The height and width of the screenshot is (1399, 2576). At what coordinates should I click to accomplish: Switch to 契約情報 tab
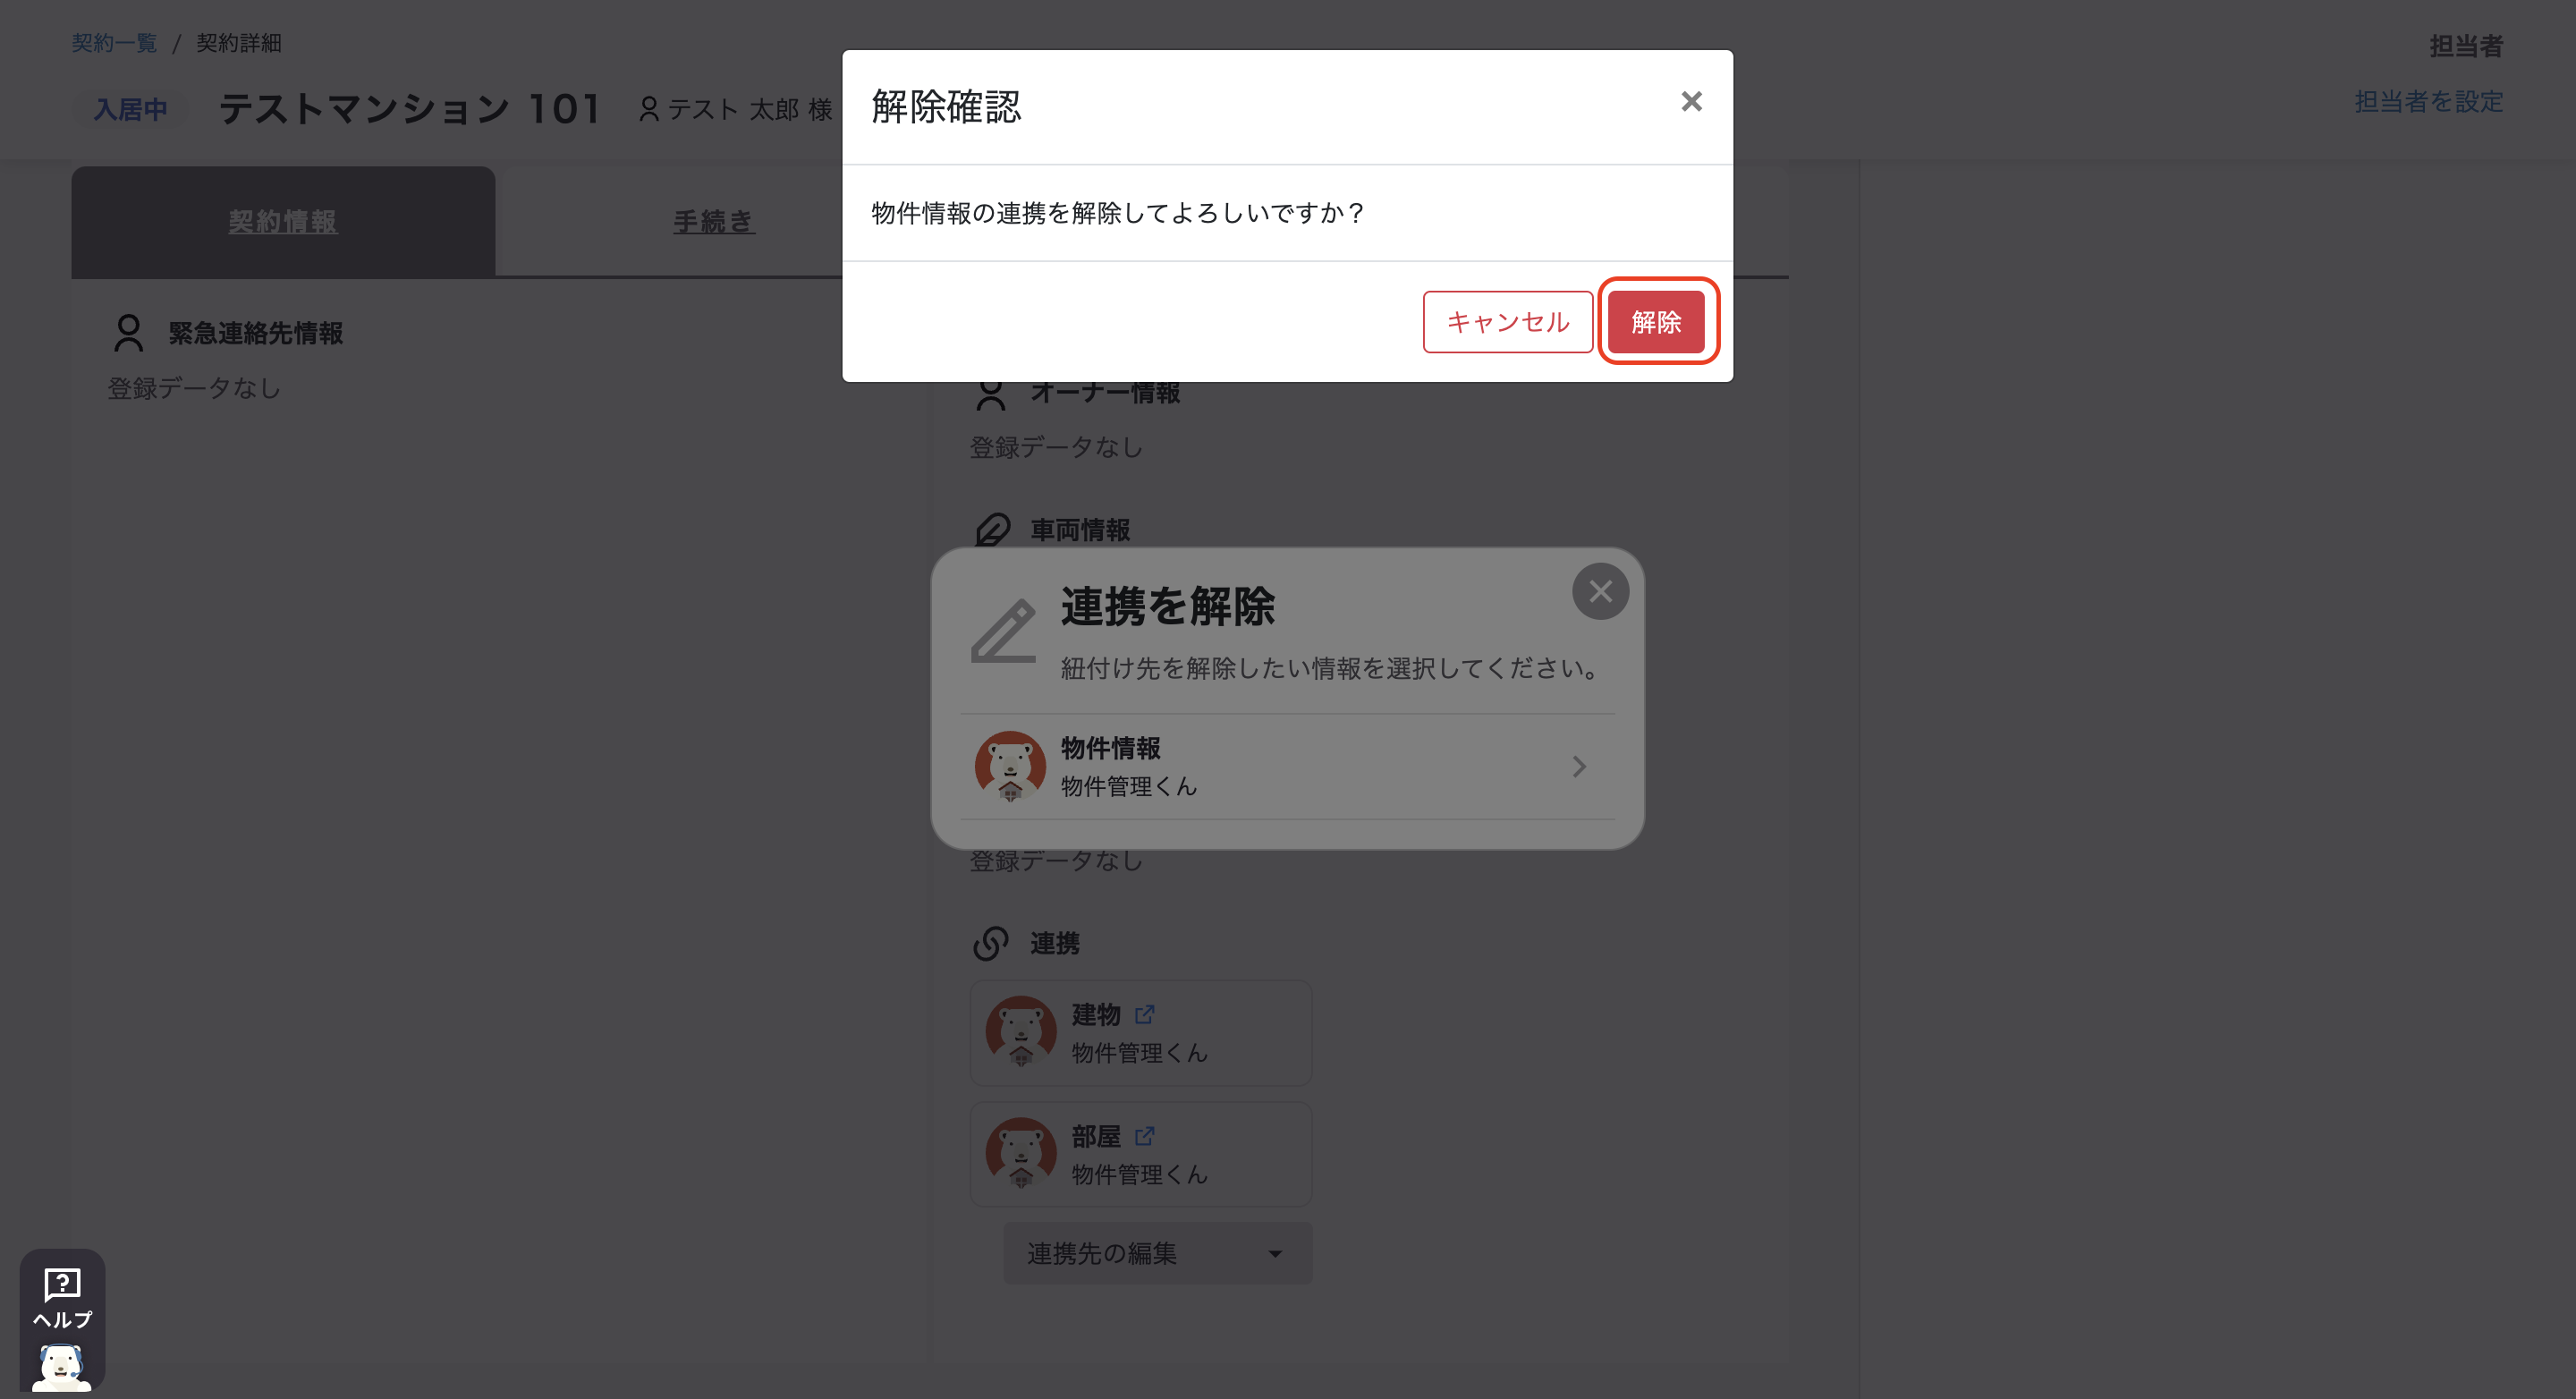(283, 222)
